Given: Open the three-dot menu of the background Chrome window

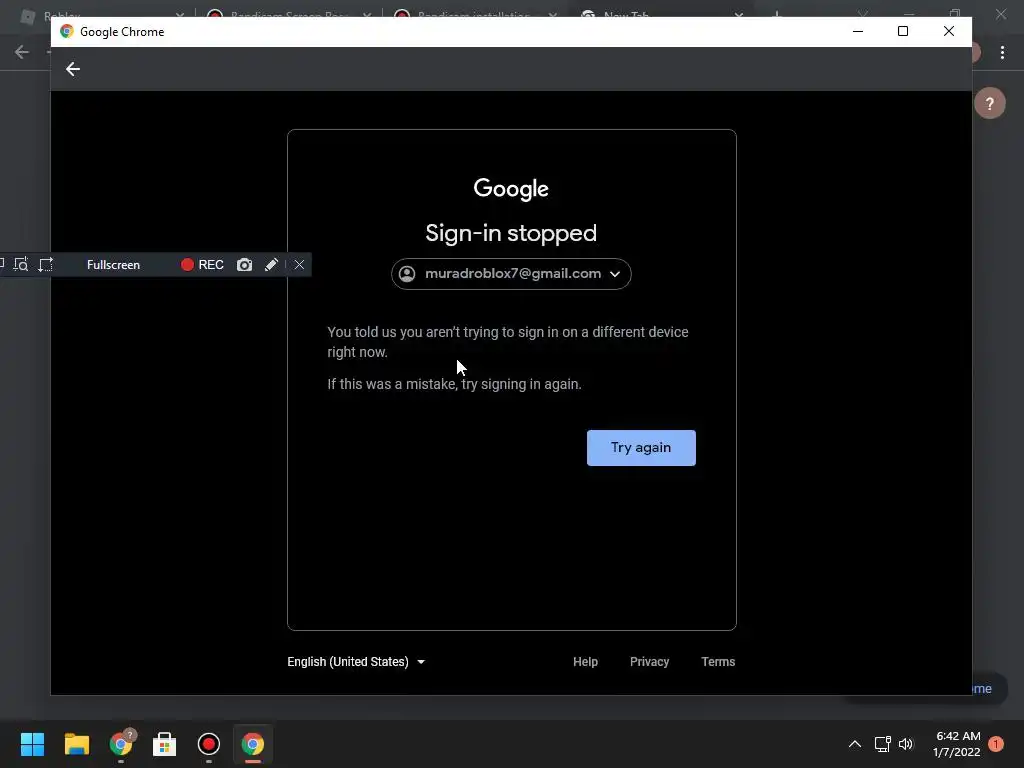Looking at the screenshot, I should [x=1002, y=52].
